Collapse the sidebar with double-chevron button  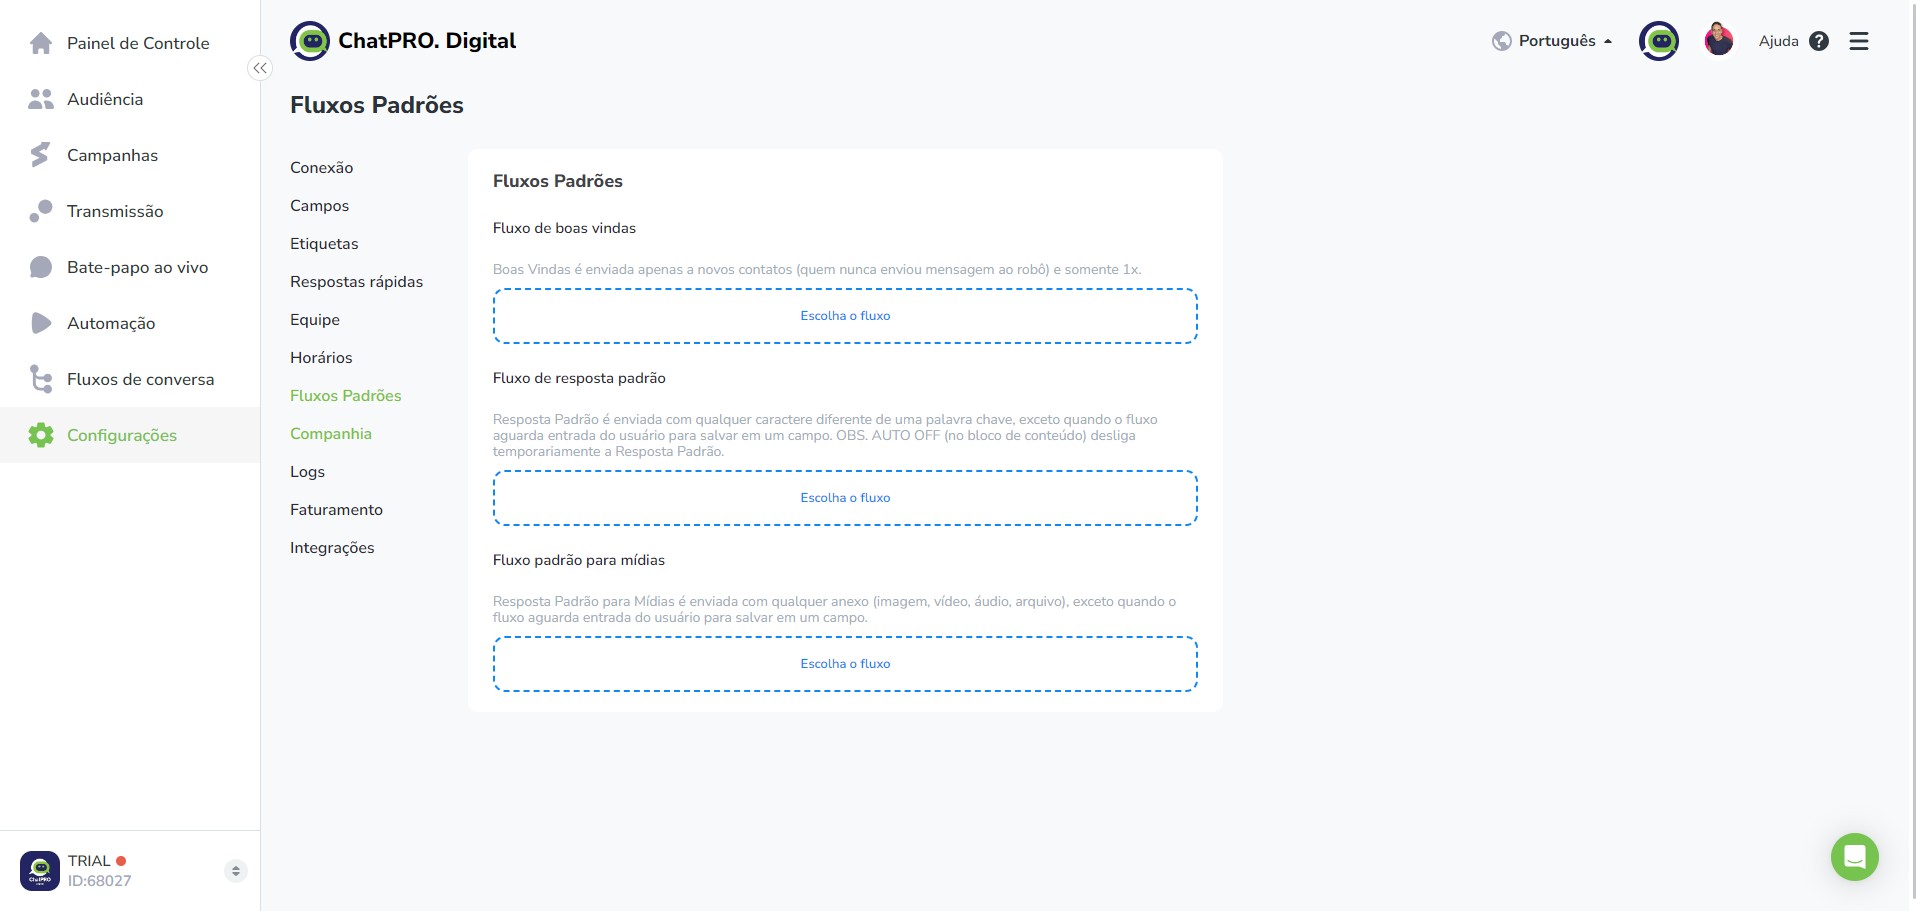pyautogui.click(x=260, y=68)
